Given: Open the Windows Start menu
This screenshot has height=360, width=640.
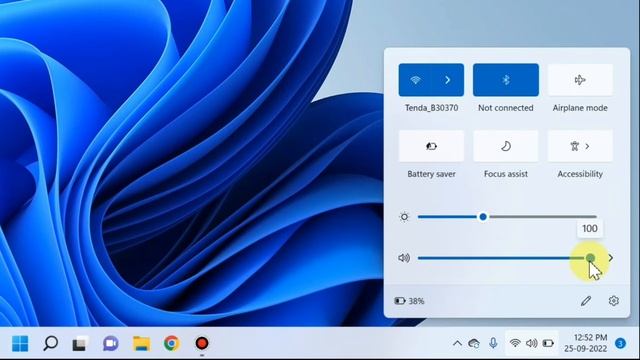Looking at the screenshot, I should click(x=20, y=343).
